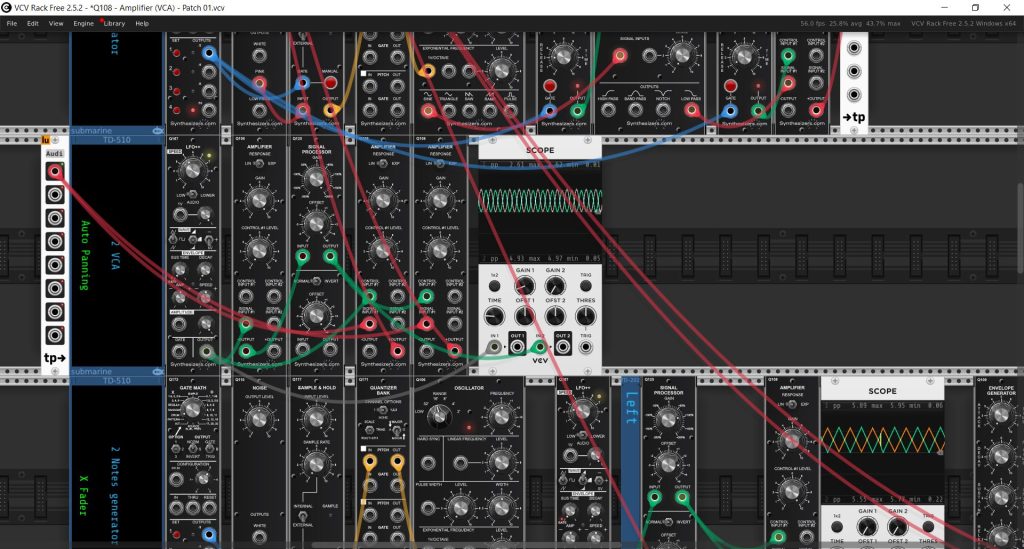This screenshot has height=549, width=1024.
Task: Click the TRIG input jack on the middle Scope
Action: pos(586,347)
